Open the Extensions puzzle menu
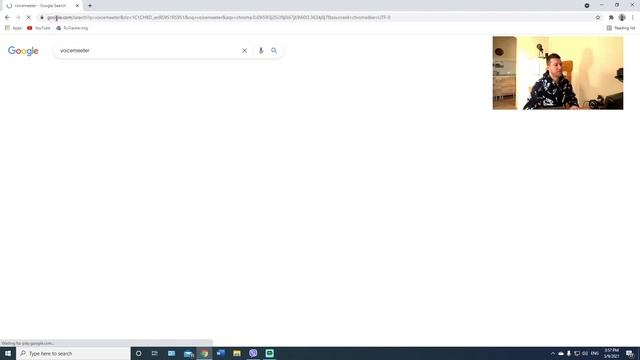The height and width of the screenshot is (360, 640). point(611,18)
